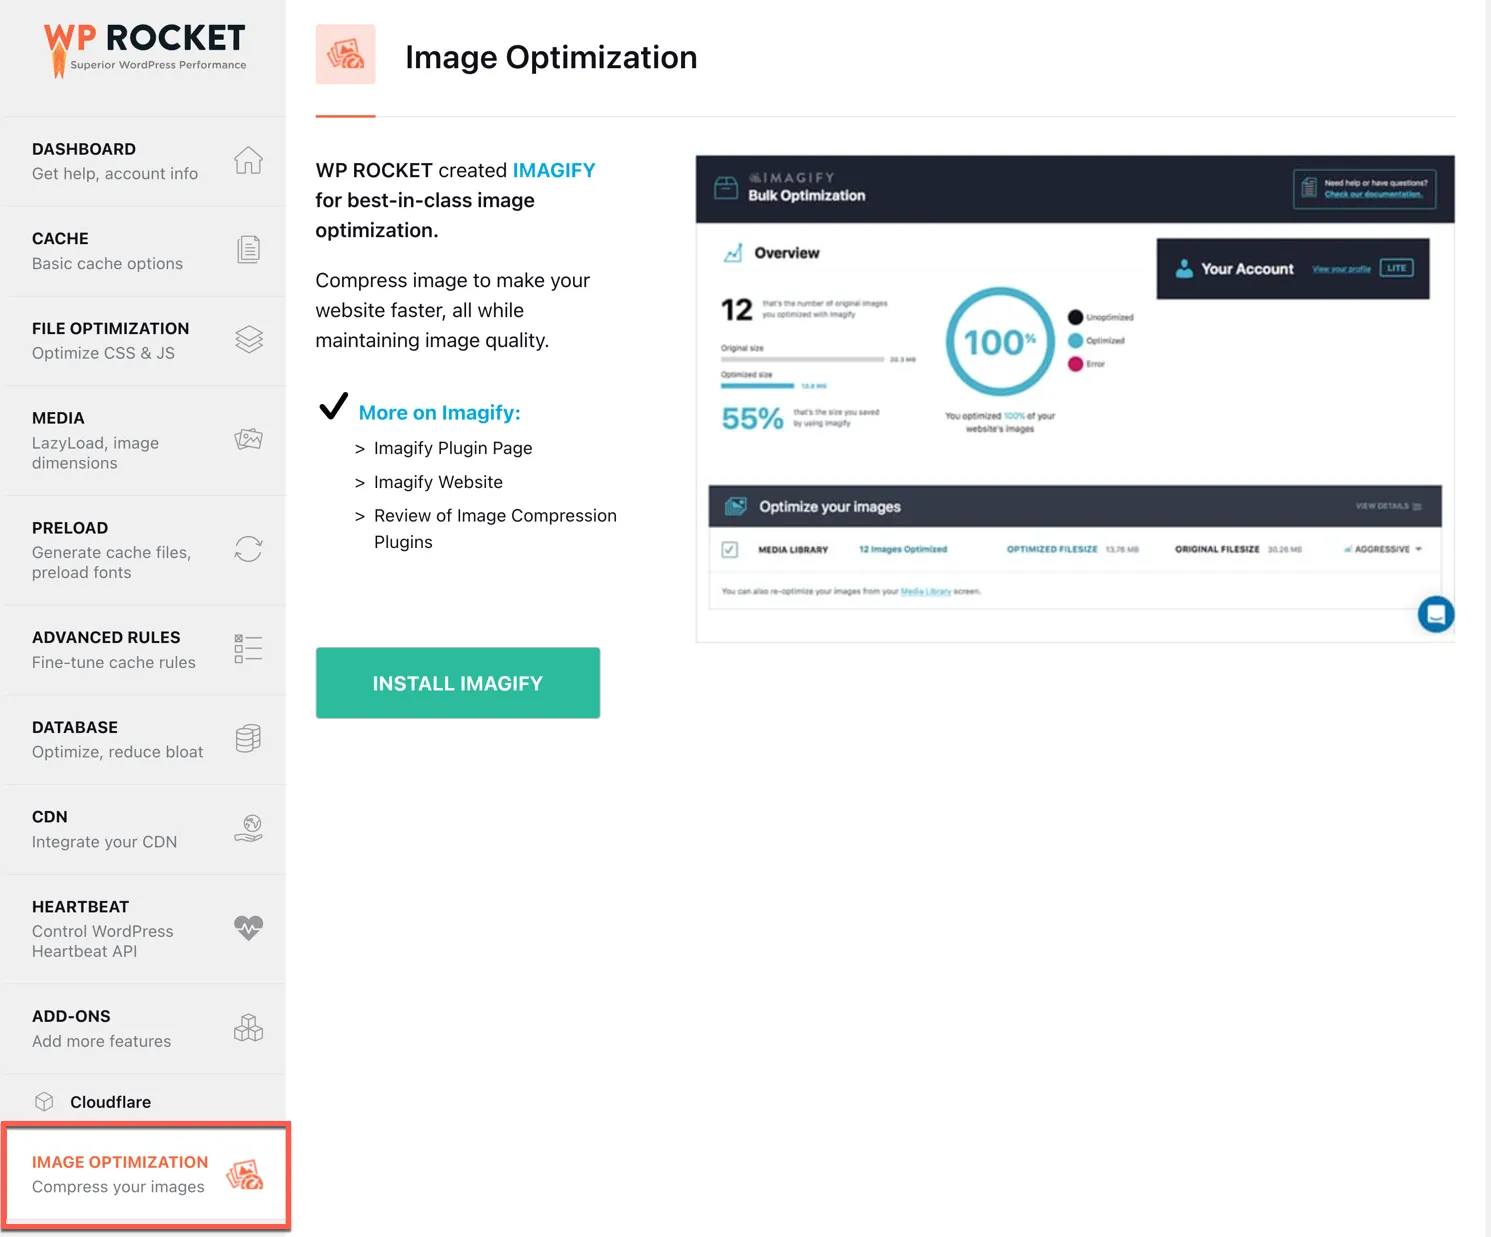This screenshot has height=1237, width=1491.
Task: Click the Optimized size progress bar
Action: 757,386
